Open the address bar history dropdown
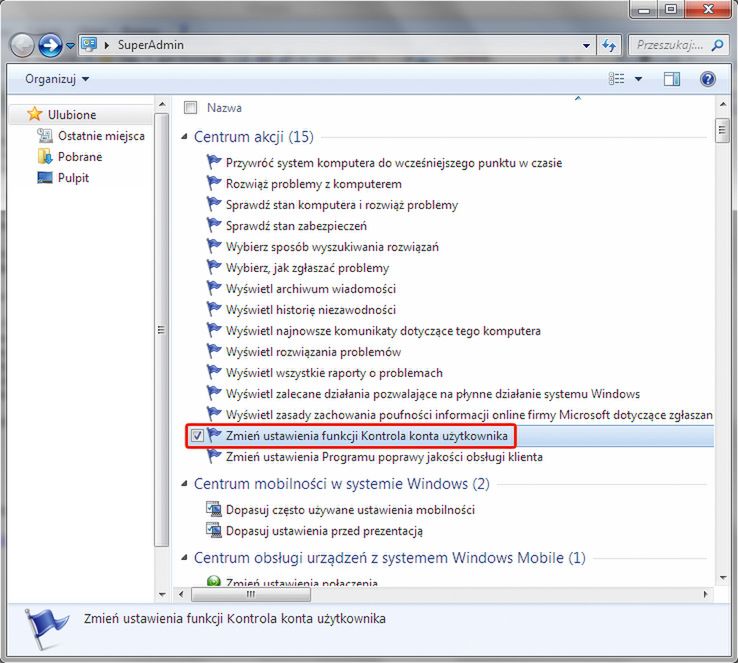 pyautogui.click(x=586, y=46)
